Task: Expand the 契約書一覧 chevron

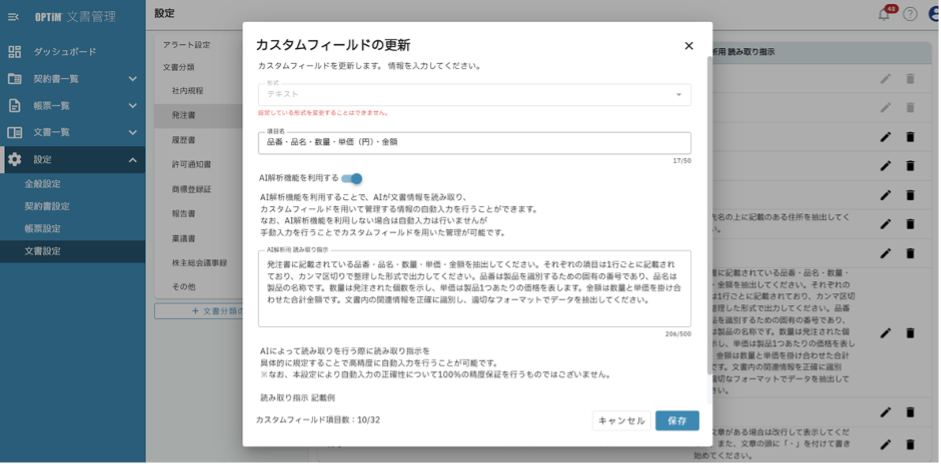Action: point(132,78)
